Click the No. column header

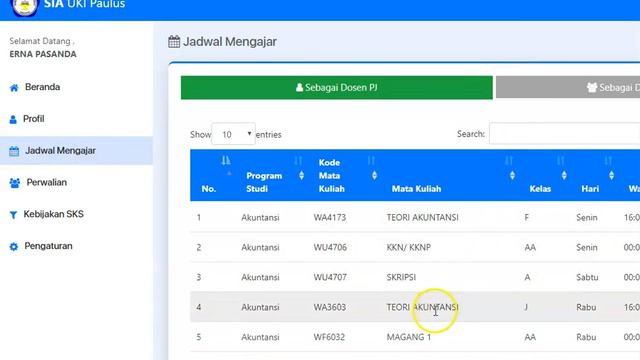pos(209,189)
